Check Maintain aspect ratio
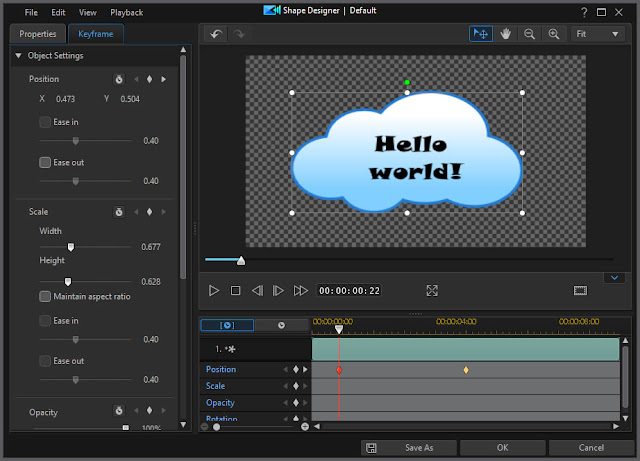 (45, 296)
